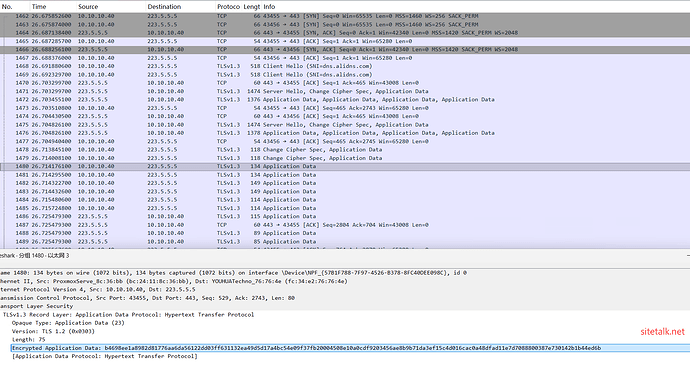Select packet 1468 Client Hello row
Image resolution: width=690 pixels, height=380 pixels.
click(x=345, y=66)
